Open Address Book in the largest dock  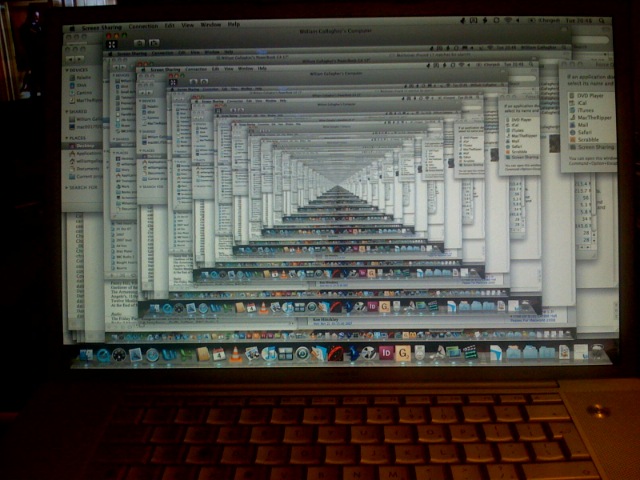[203, 353]
